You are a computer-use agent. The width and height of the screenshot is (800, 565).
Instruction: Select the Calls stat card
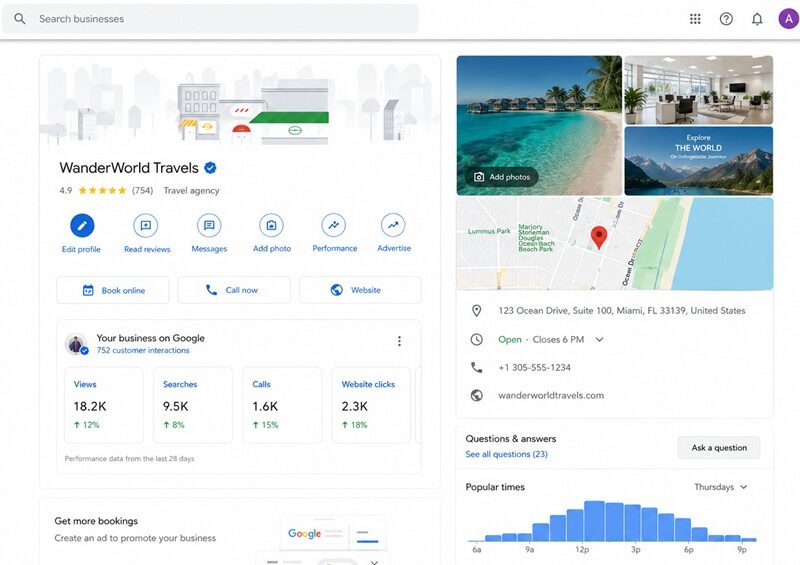282,405
